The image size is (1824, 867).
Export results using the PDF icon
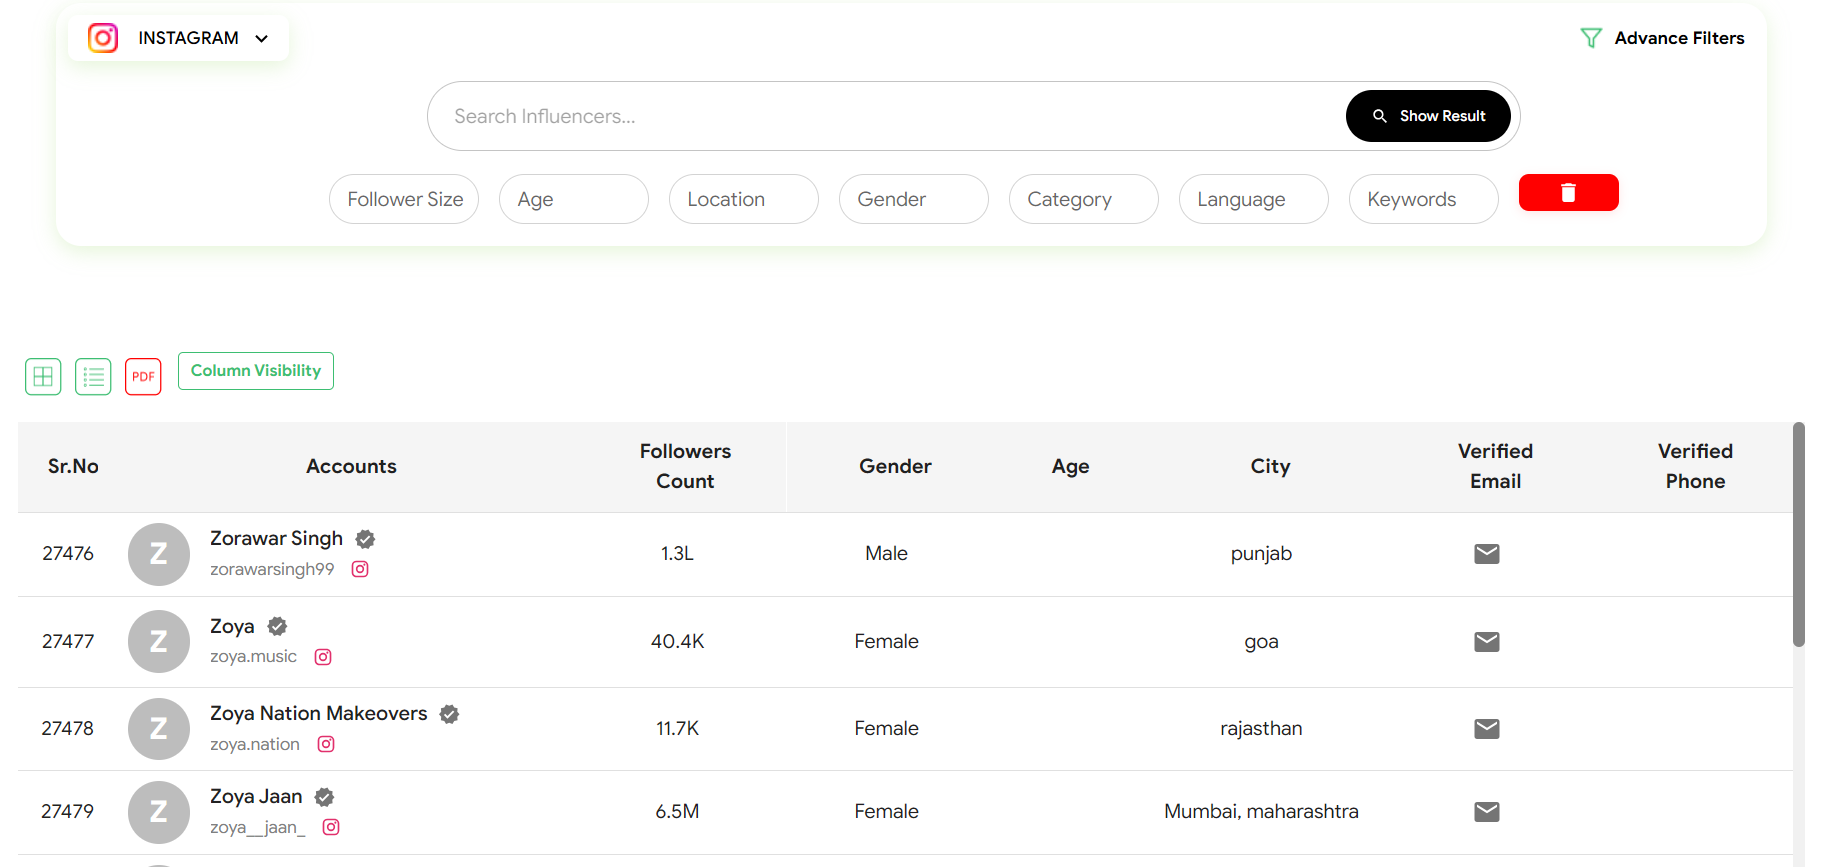(x=143, y=377)
